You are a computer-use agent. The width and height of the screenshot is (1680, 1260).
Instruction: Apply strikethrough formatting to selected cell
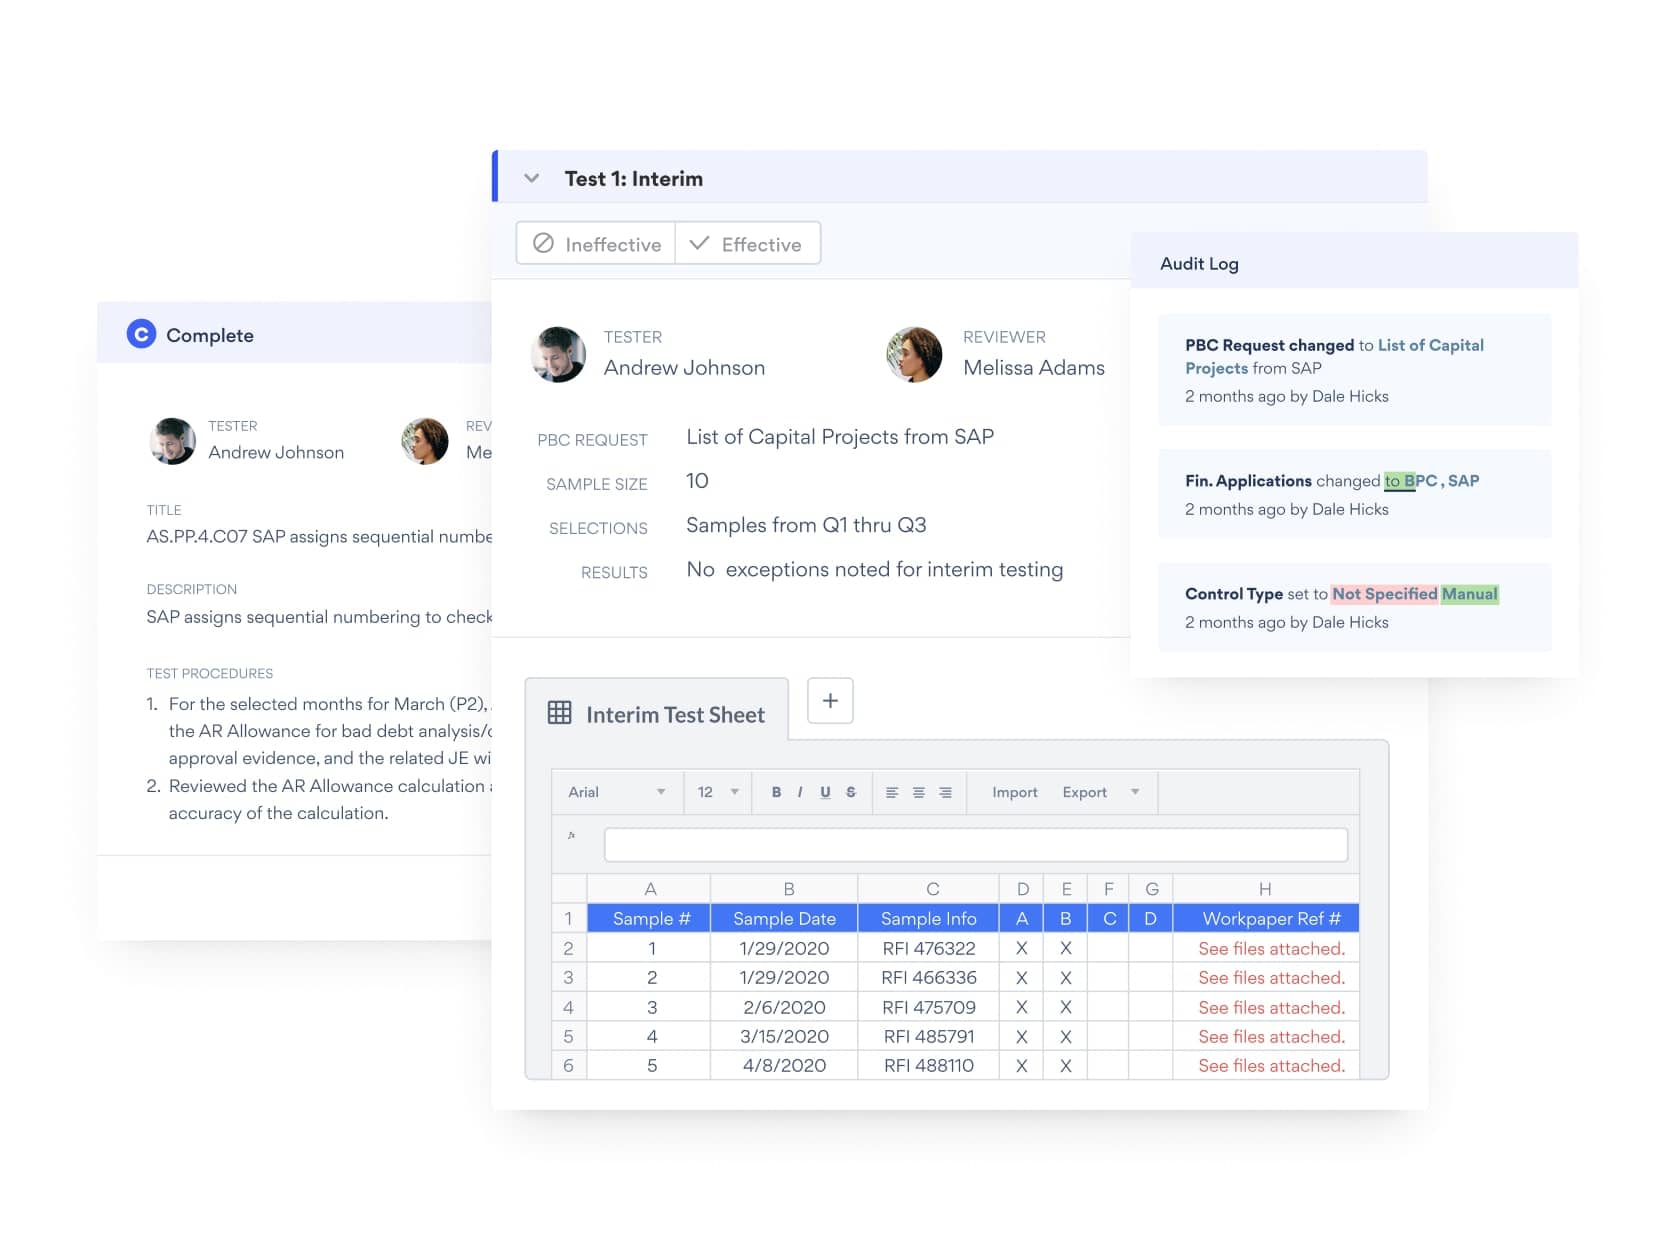(851, 792)
